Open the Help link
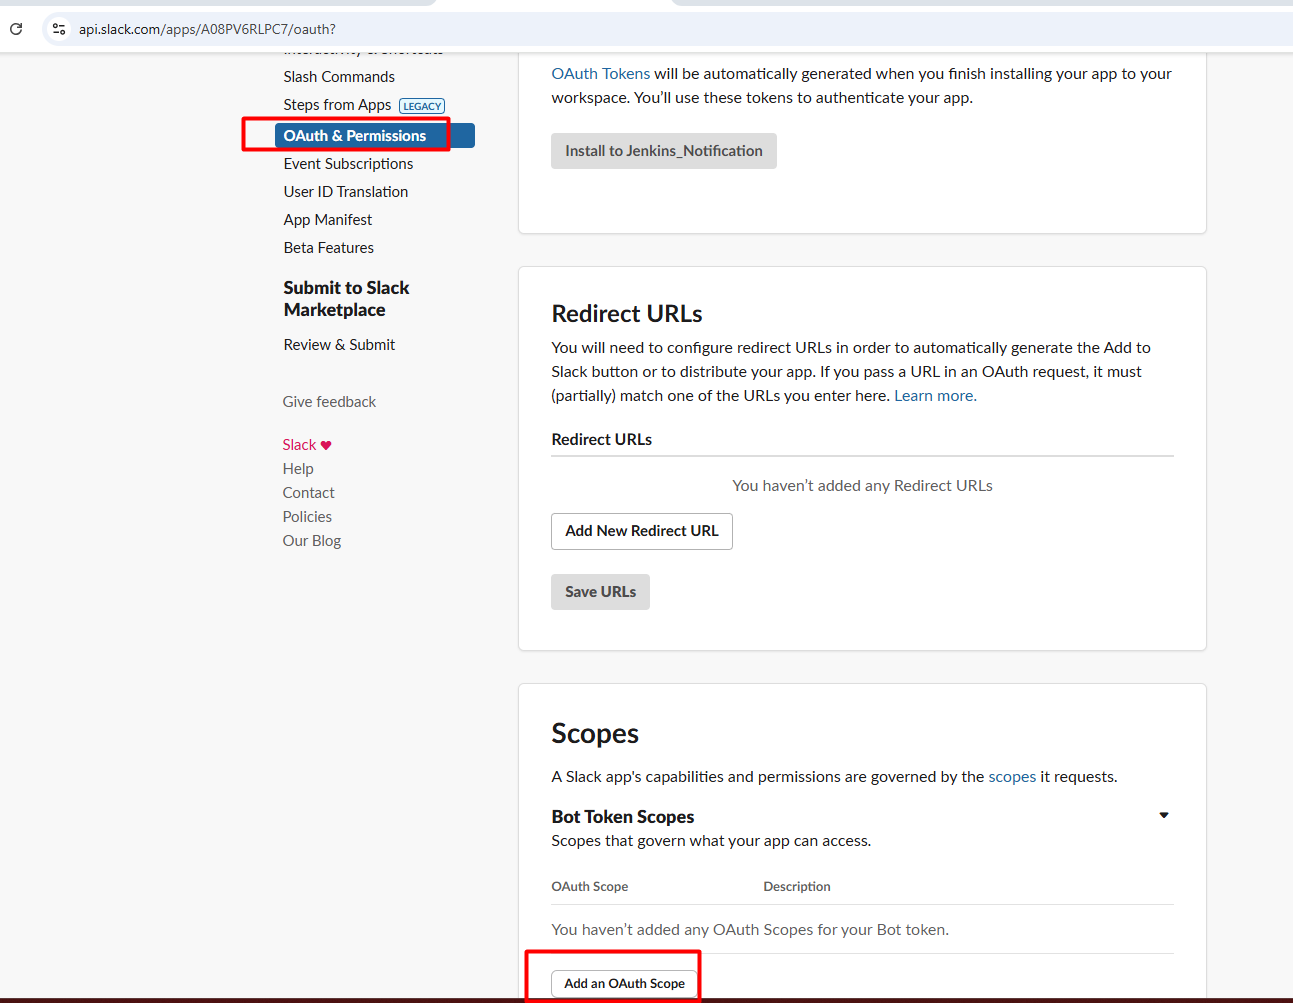 point(298,469)
